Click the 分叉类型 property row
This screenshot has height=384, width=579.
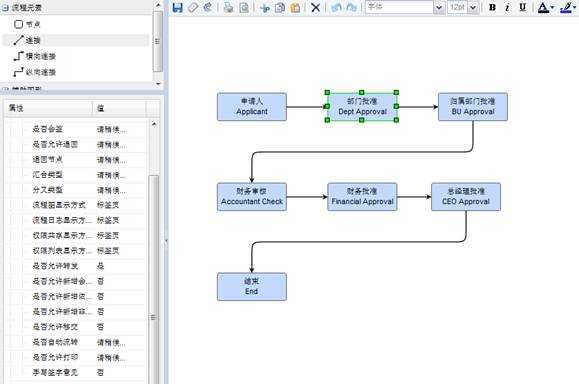76,190
